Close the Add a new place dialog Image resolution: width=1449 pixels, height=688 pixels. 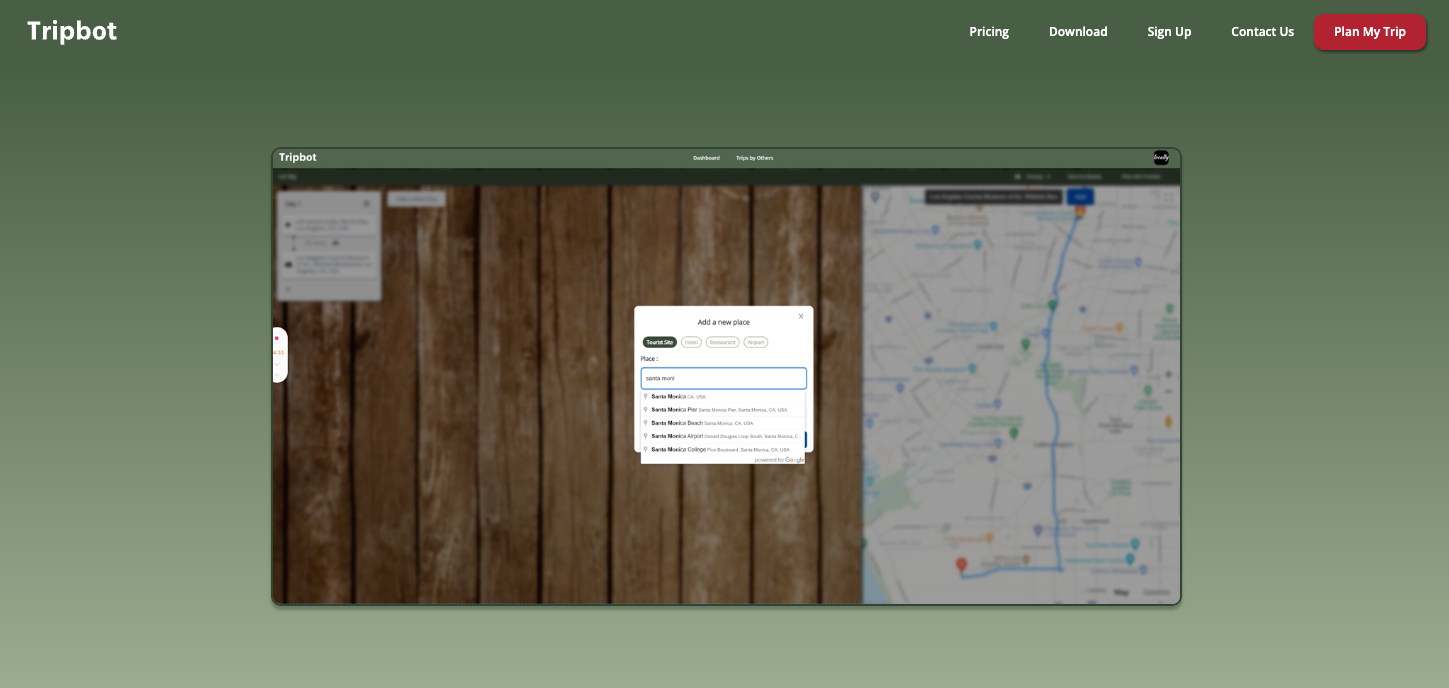click(x=801, y=316)
